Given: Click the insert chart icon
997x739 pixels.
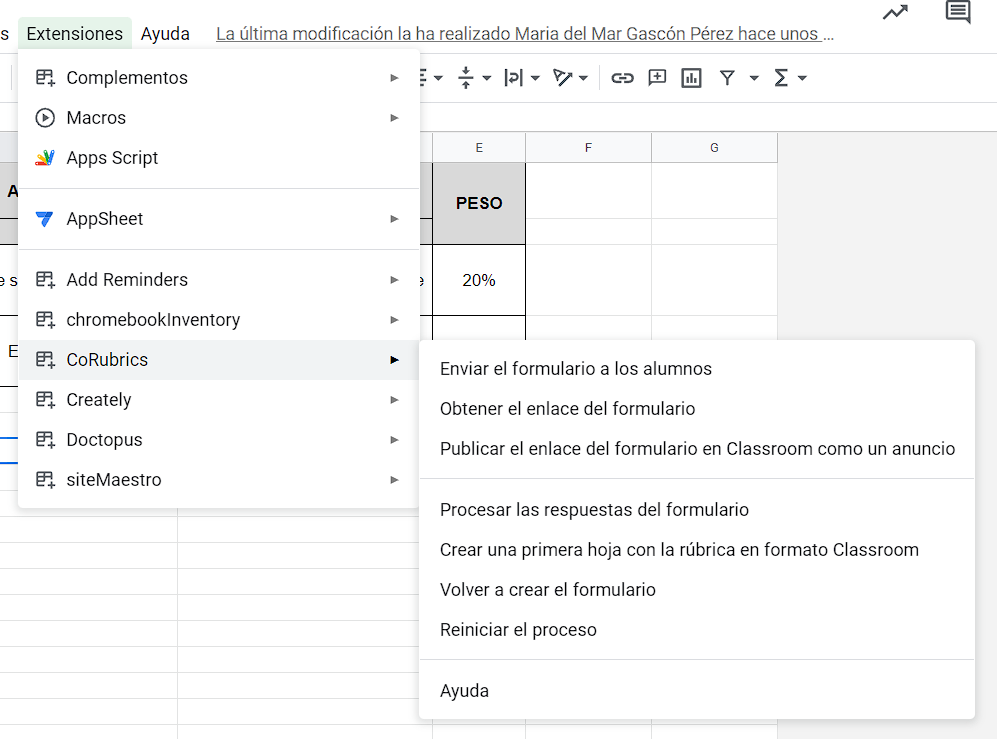Looking at the screenshot, I should point(691,78).
